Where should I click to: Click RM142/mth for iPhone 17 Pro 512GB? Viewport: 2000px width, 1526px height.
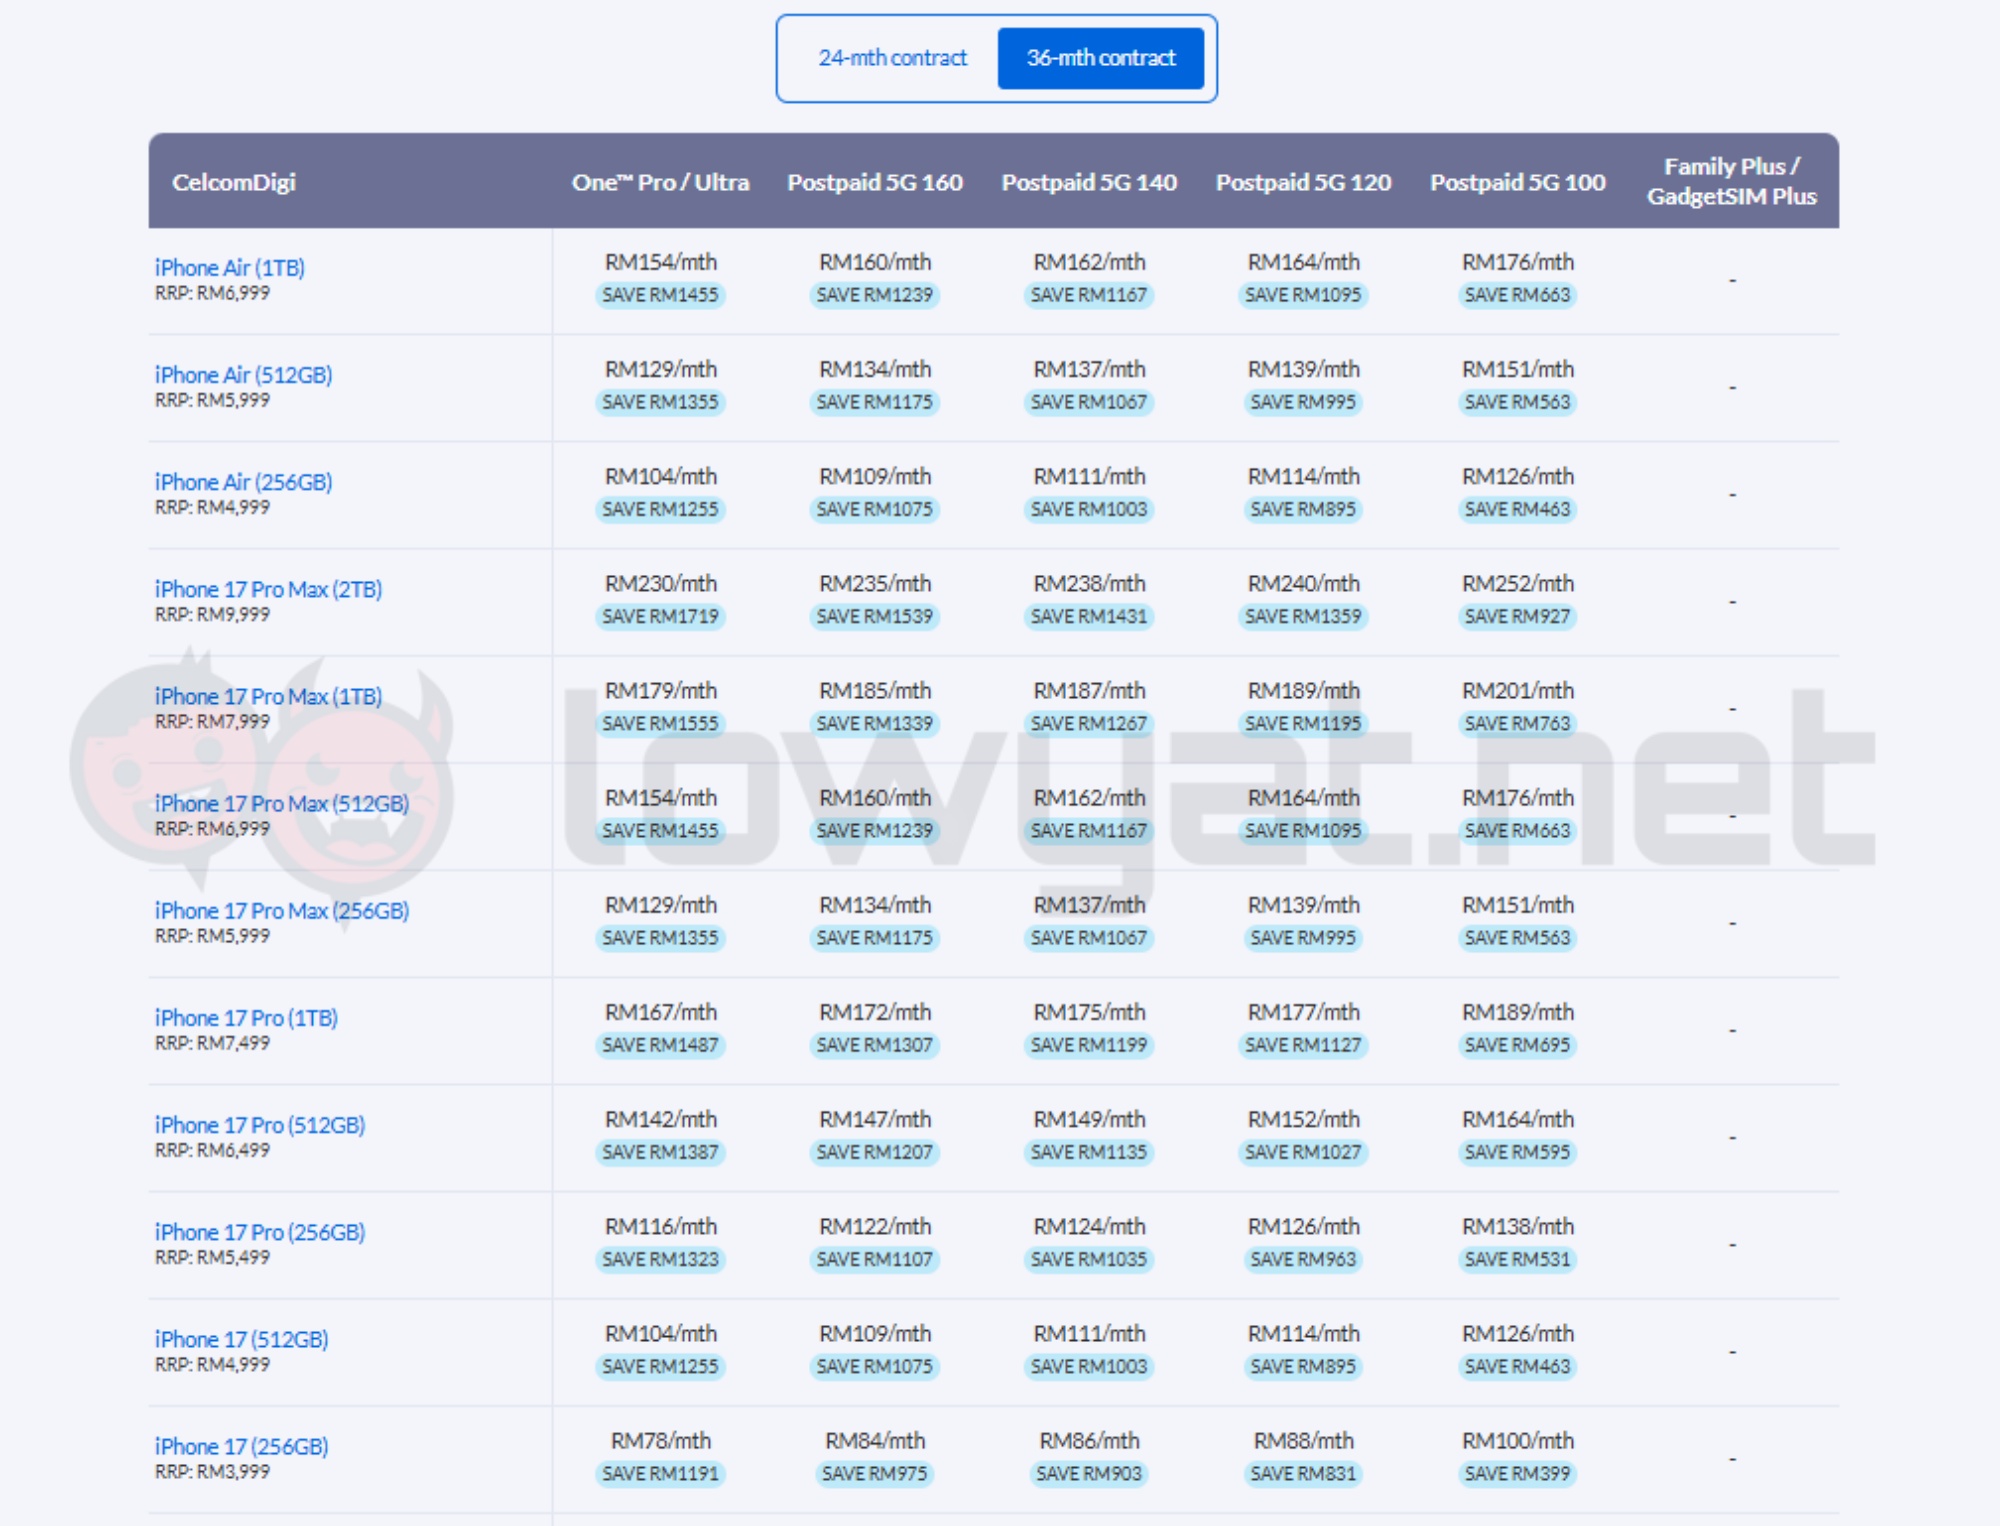coord(660,1119)
